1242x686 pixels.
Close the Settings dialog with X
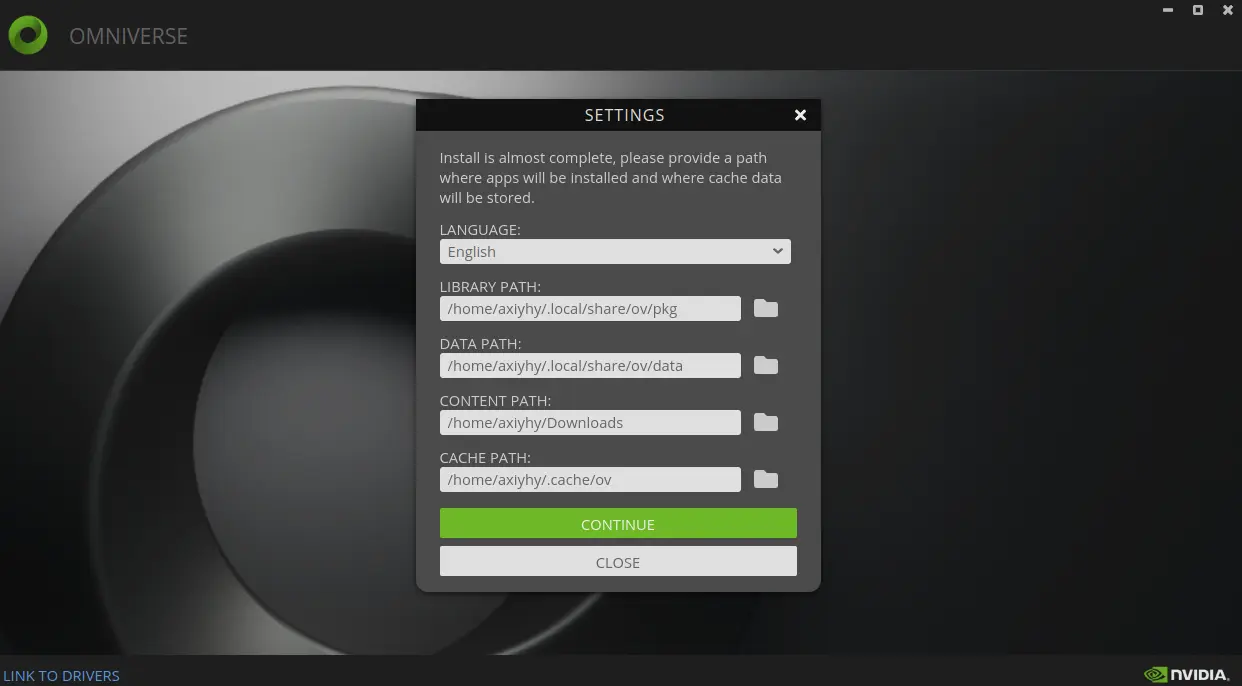click(800, 115)
